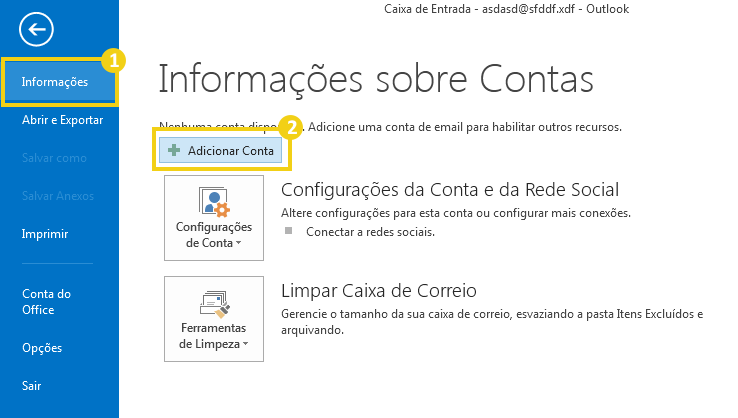Click Sair to exit Outlook

[32, 385]
